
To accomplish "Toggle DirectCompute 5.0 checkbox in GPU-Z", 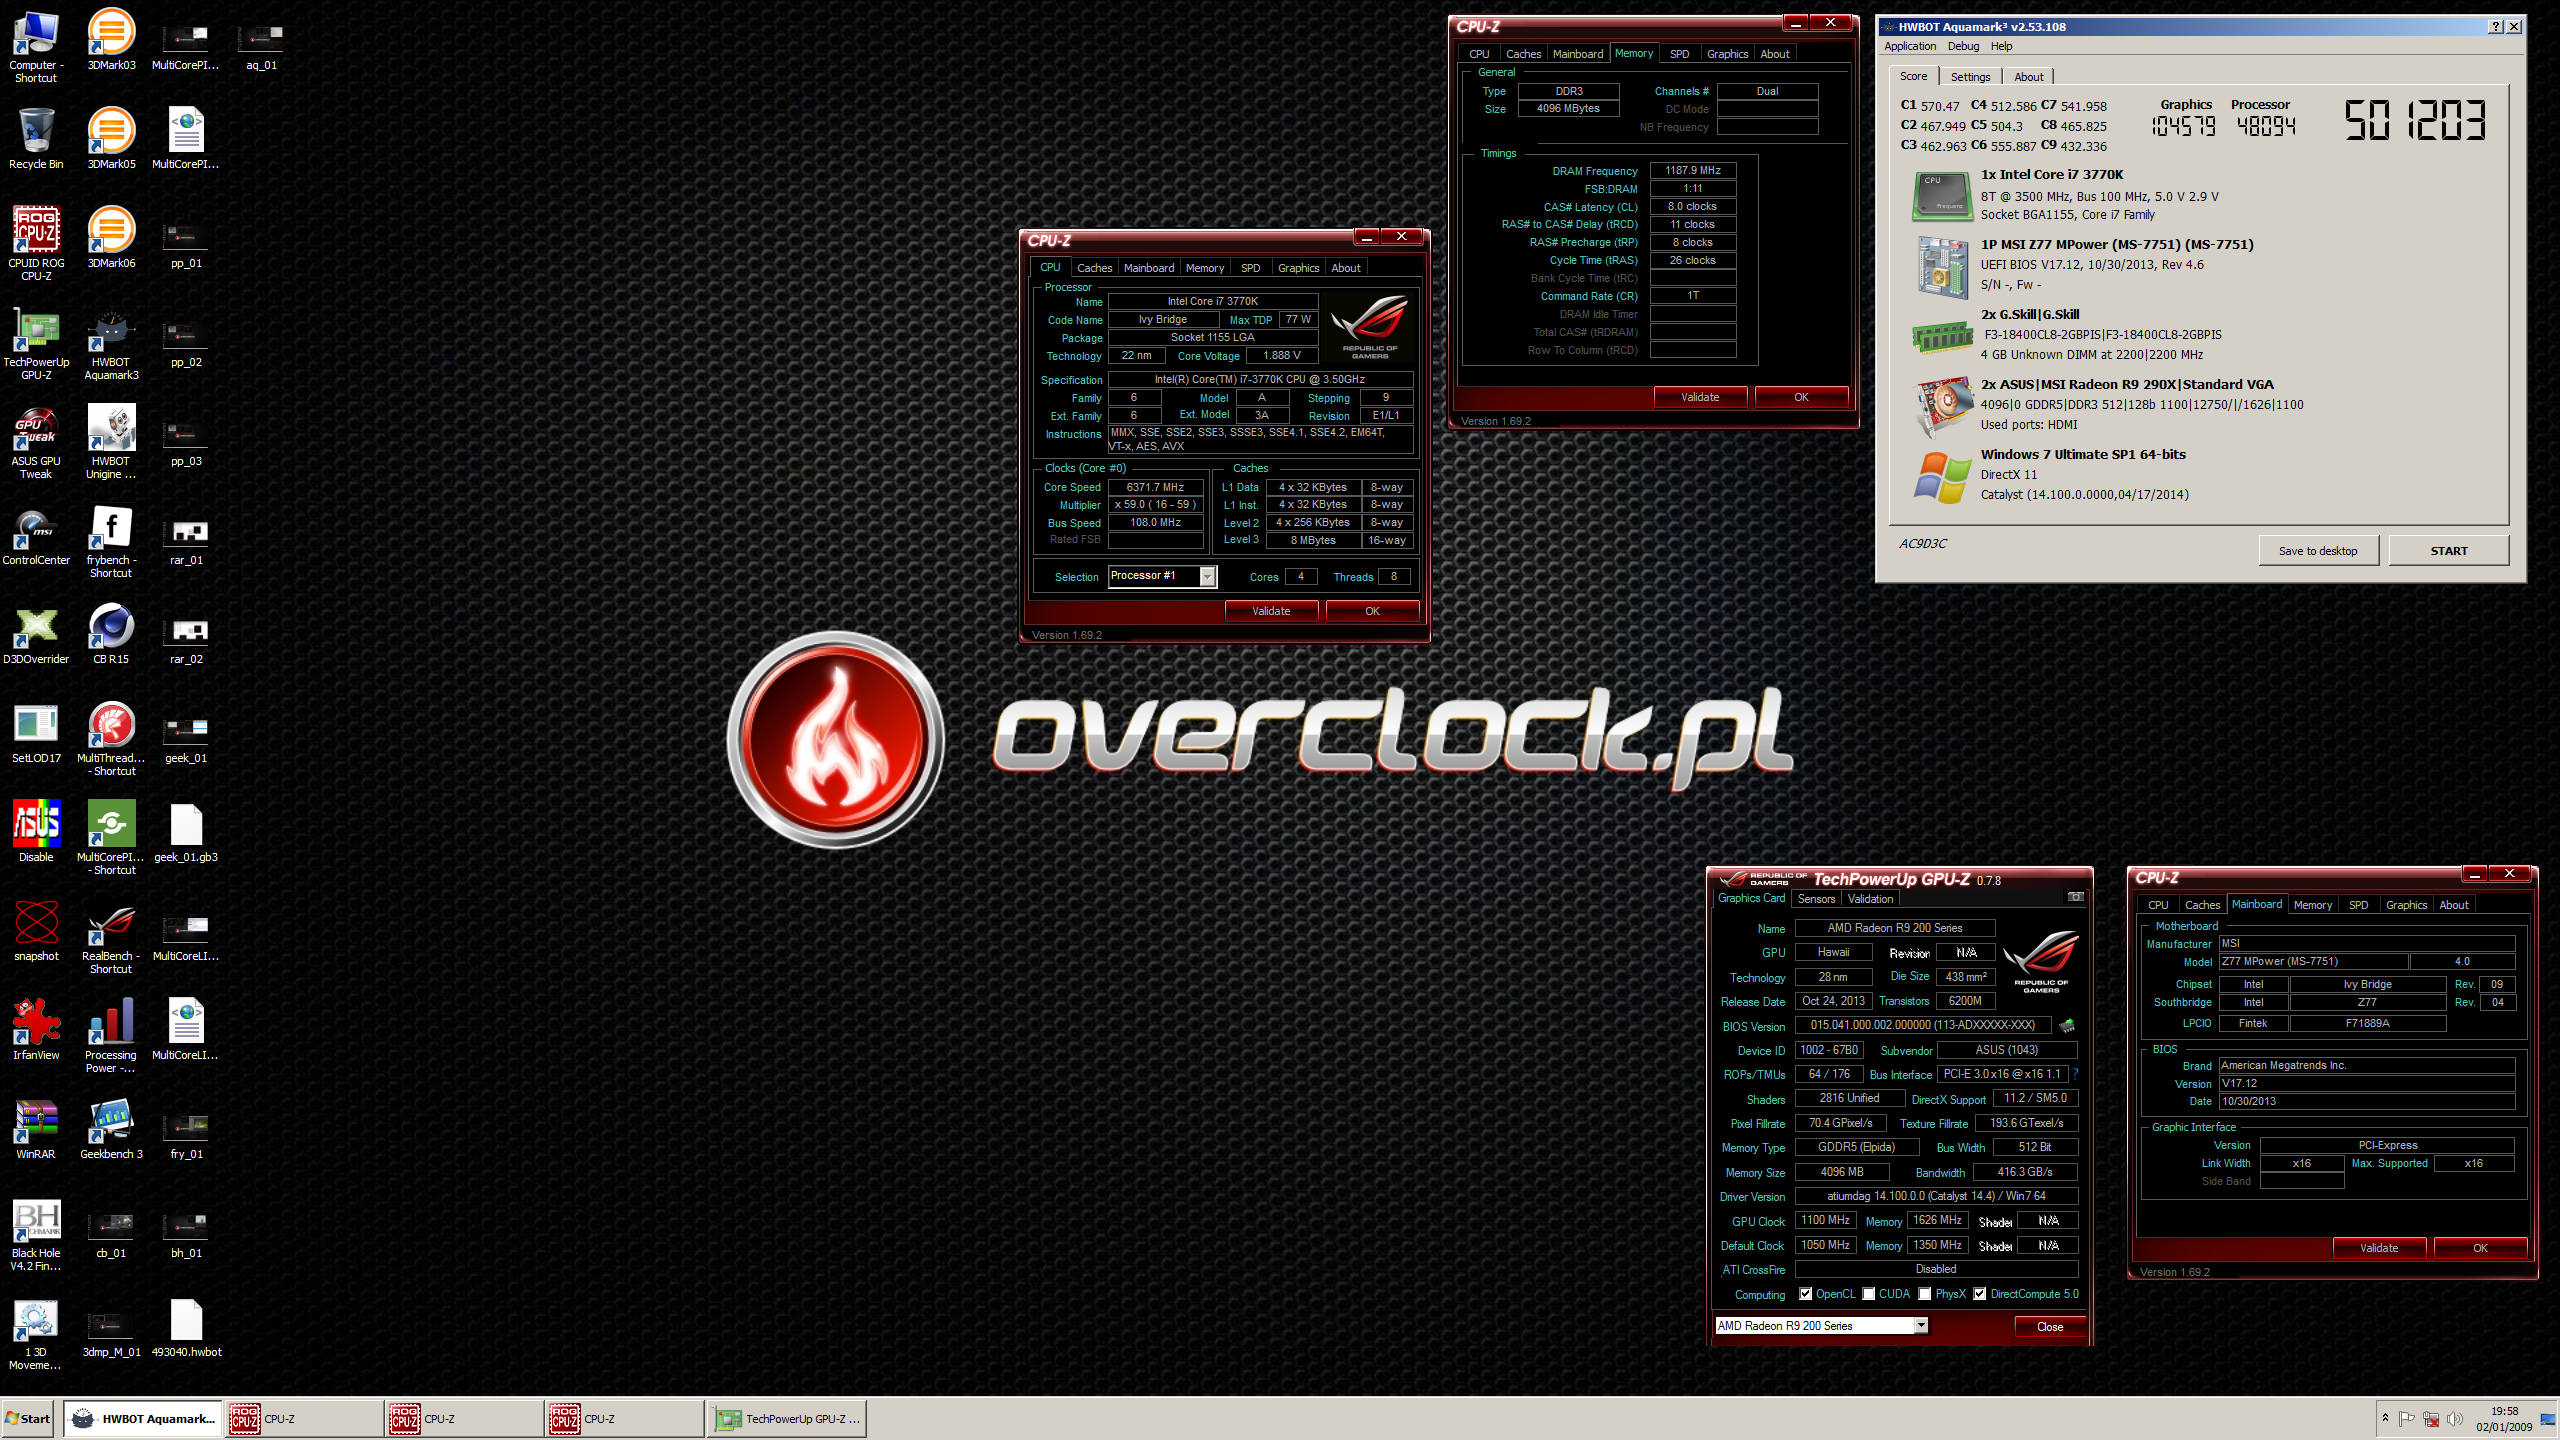I will coord(1979,1294).
